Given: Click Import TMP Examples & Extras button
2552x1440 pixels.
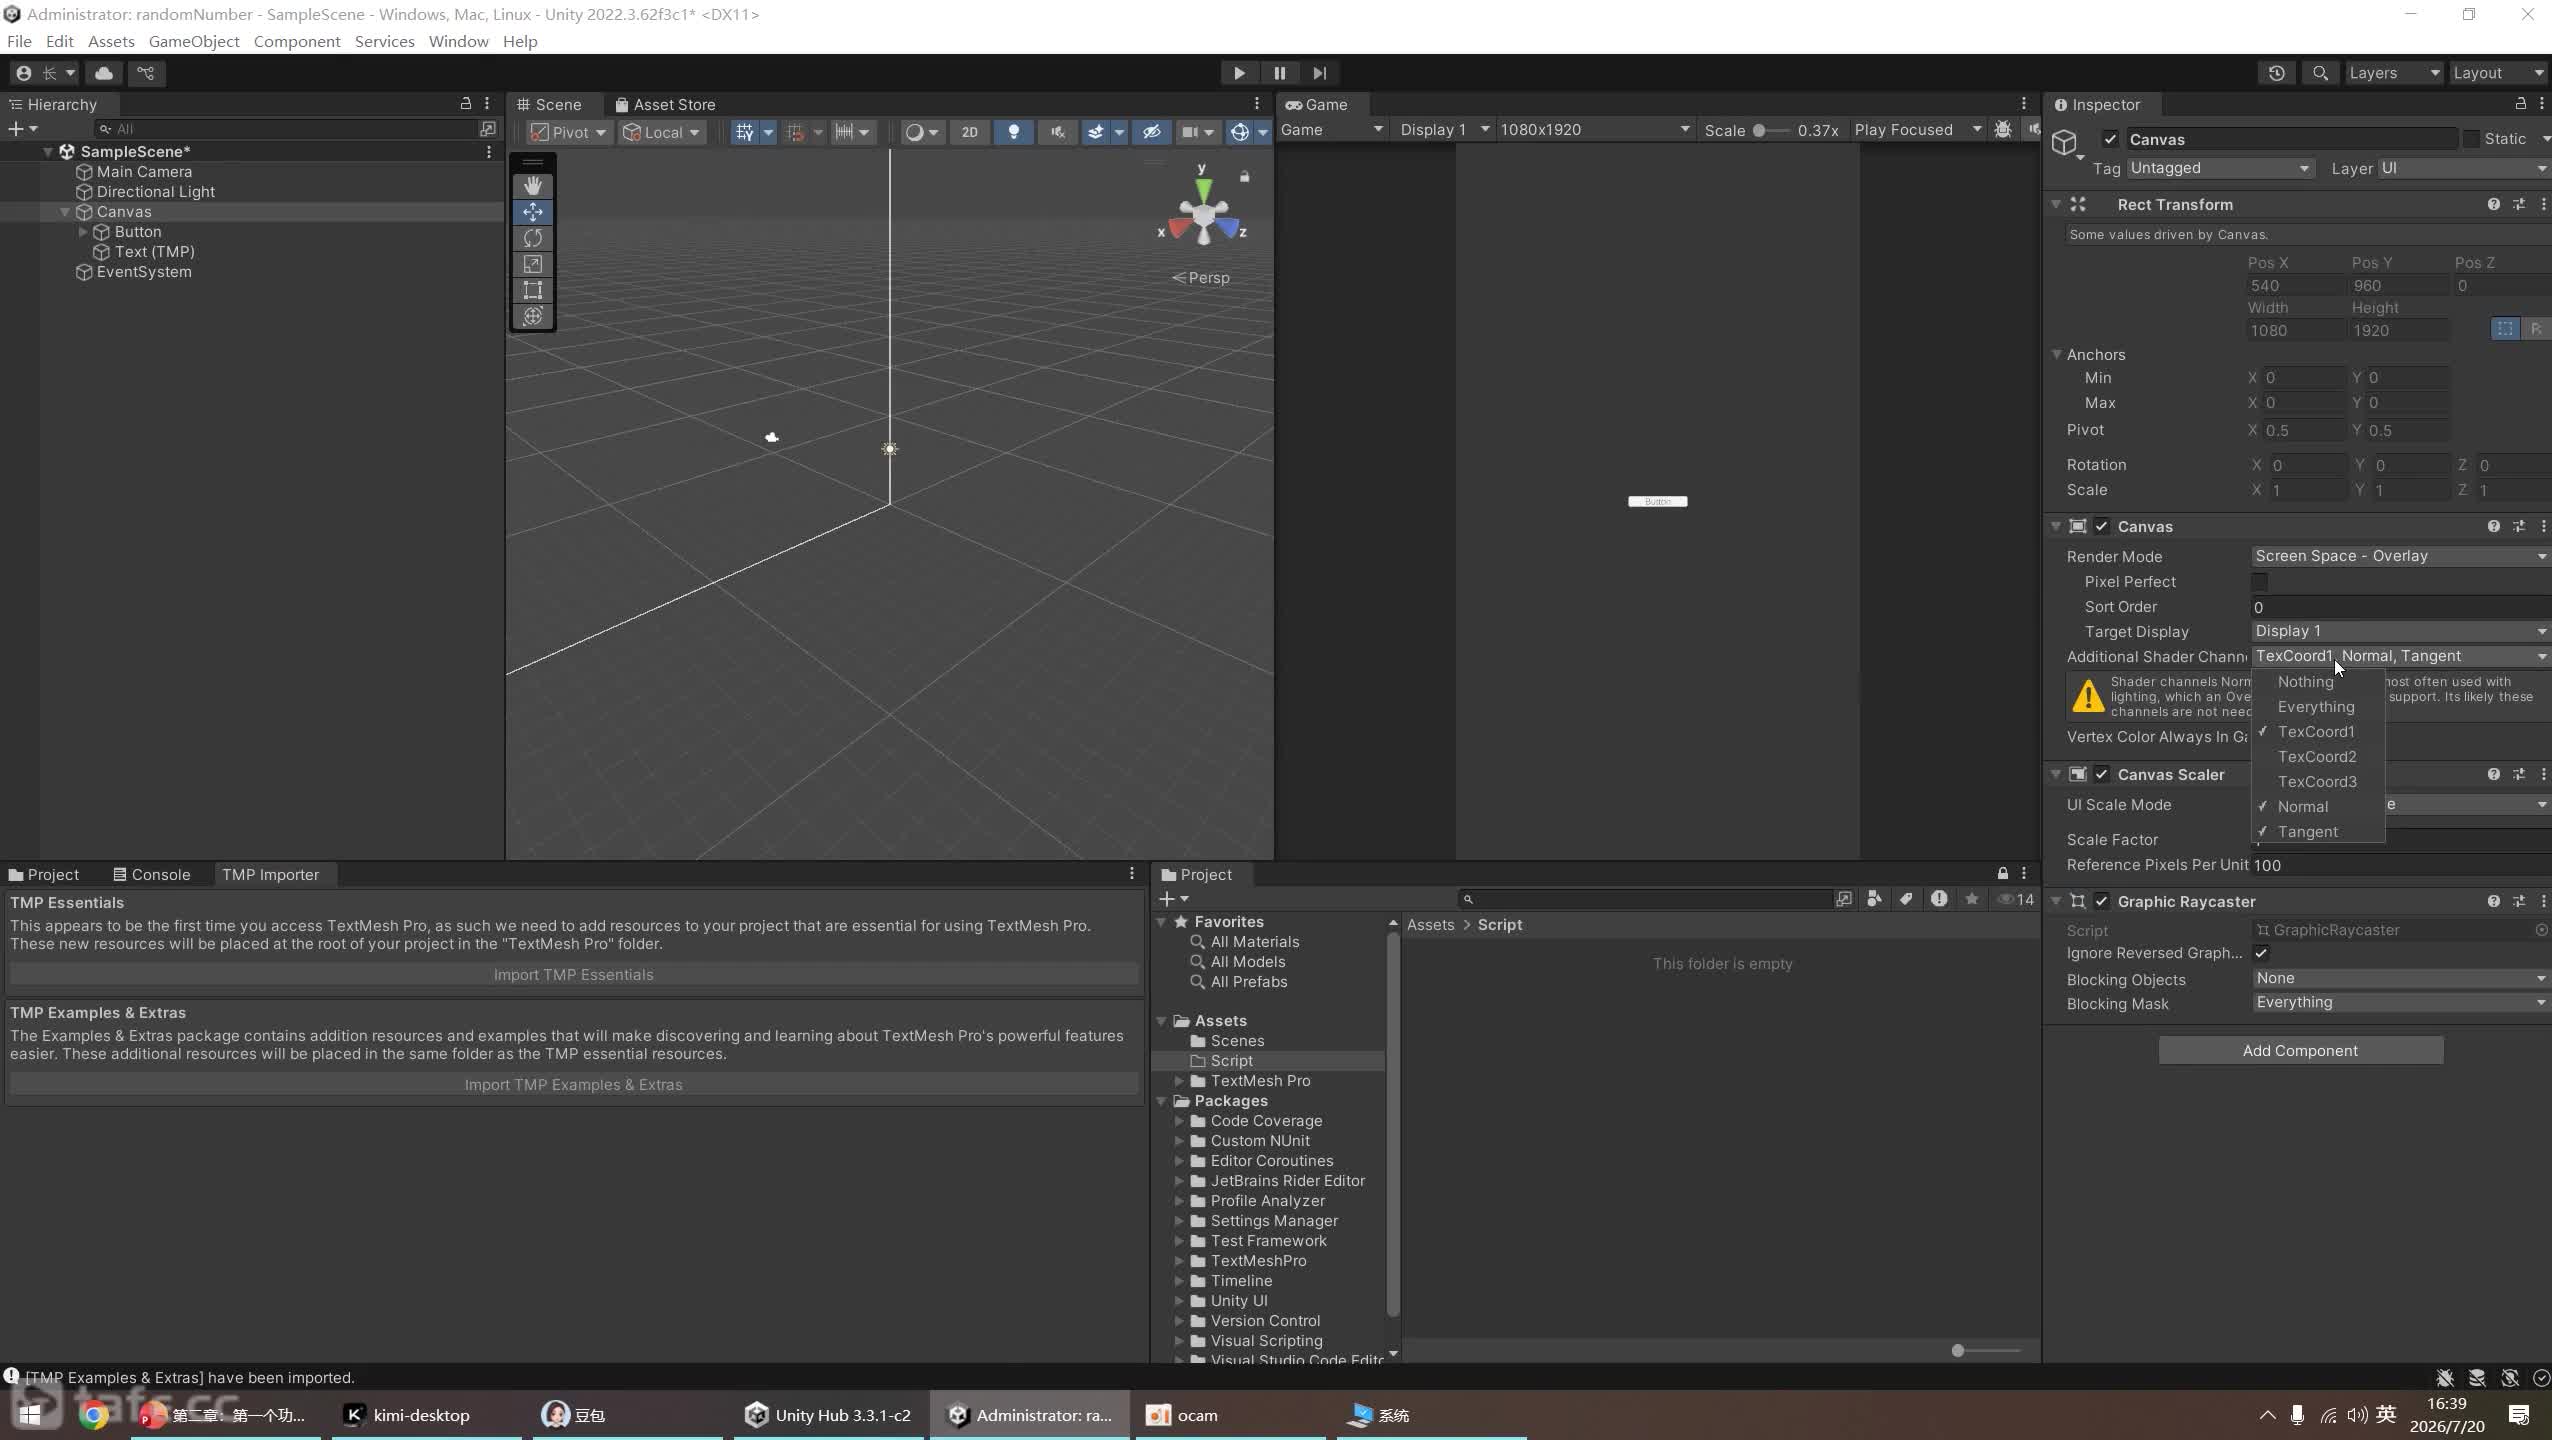Looking at the screenshot, I should [573, 1085].
